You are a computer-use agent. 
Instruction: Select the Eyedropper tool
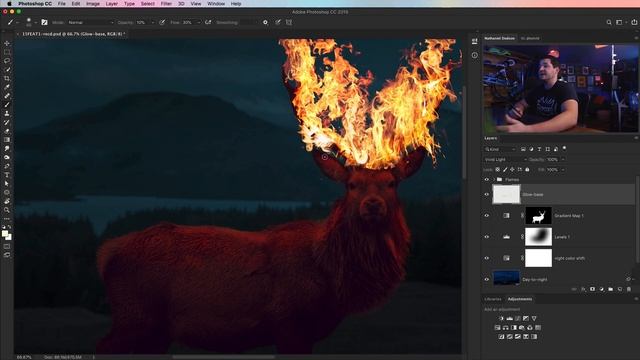click(x=7, y=87)
